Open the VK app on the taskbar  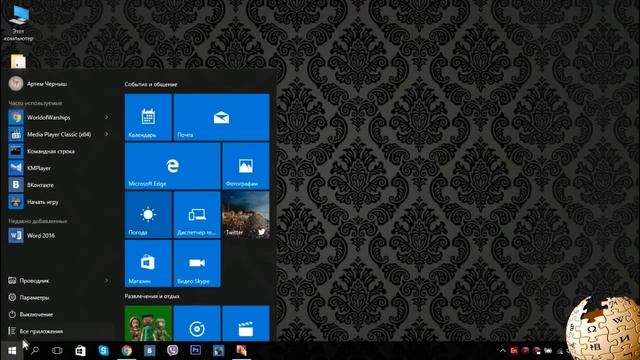tap(150, 351)
